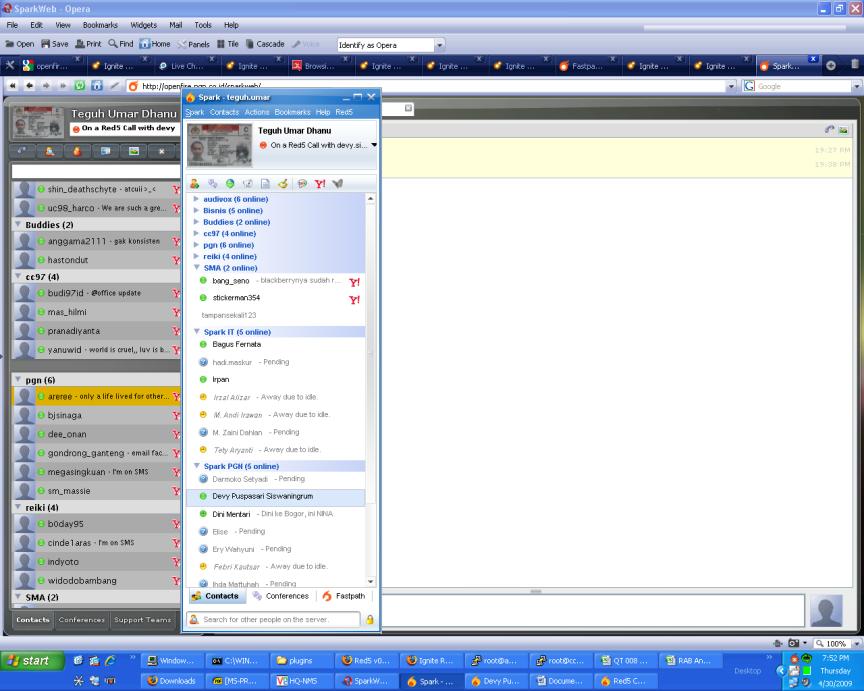Click SparkWeb's add user icon button
This screenshot has height=691, width=864.
click(50, 151)
